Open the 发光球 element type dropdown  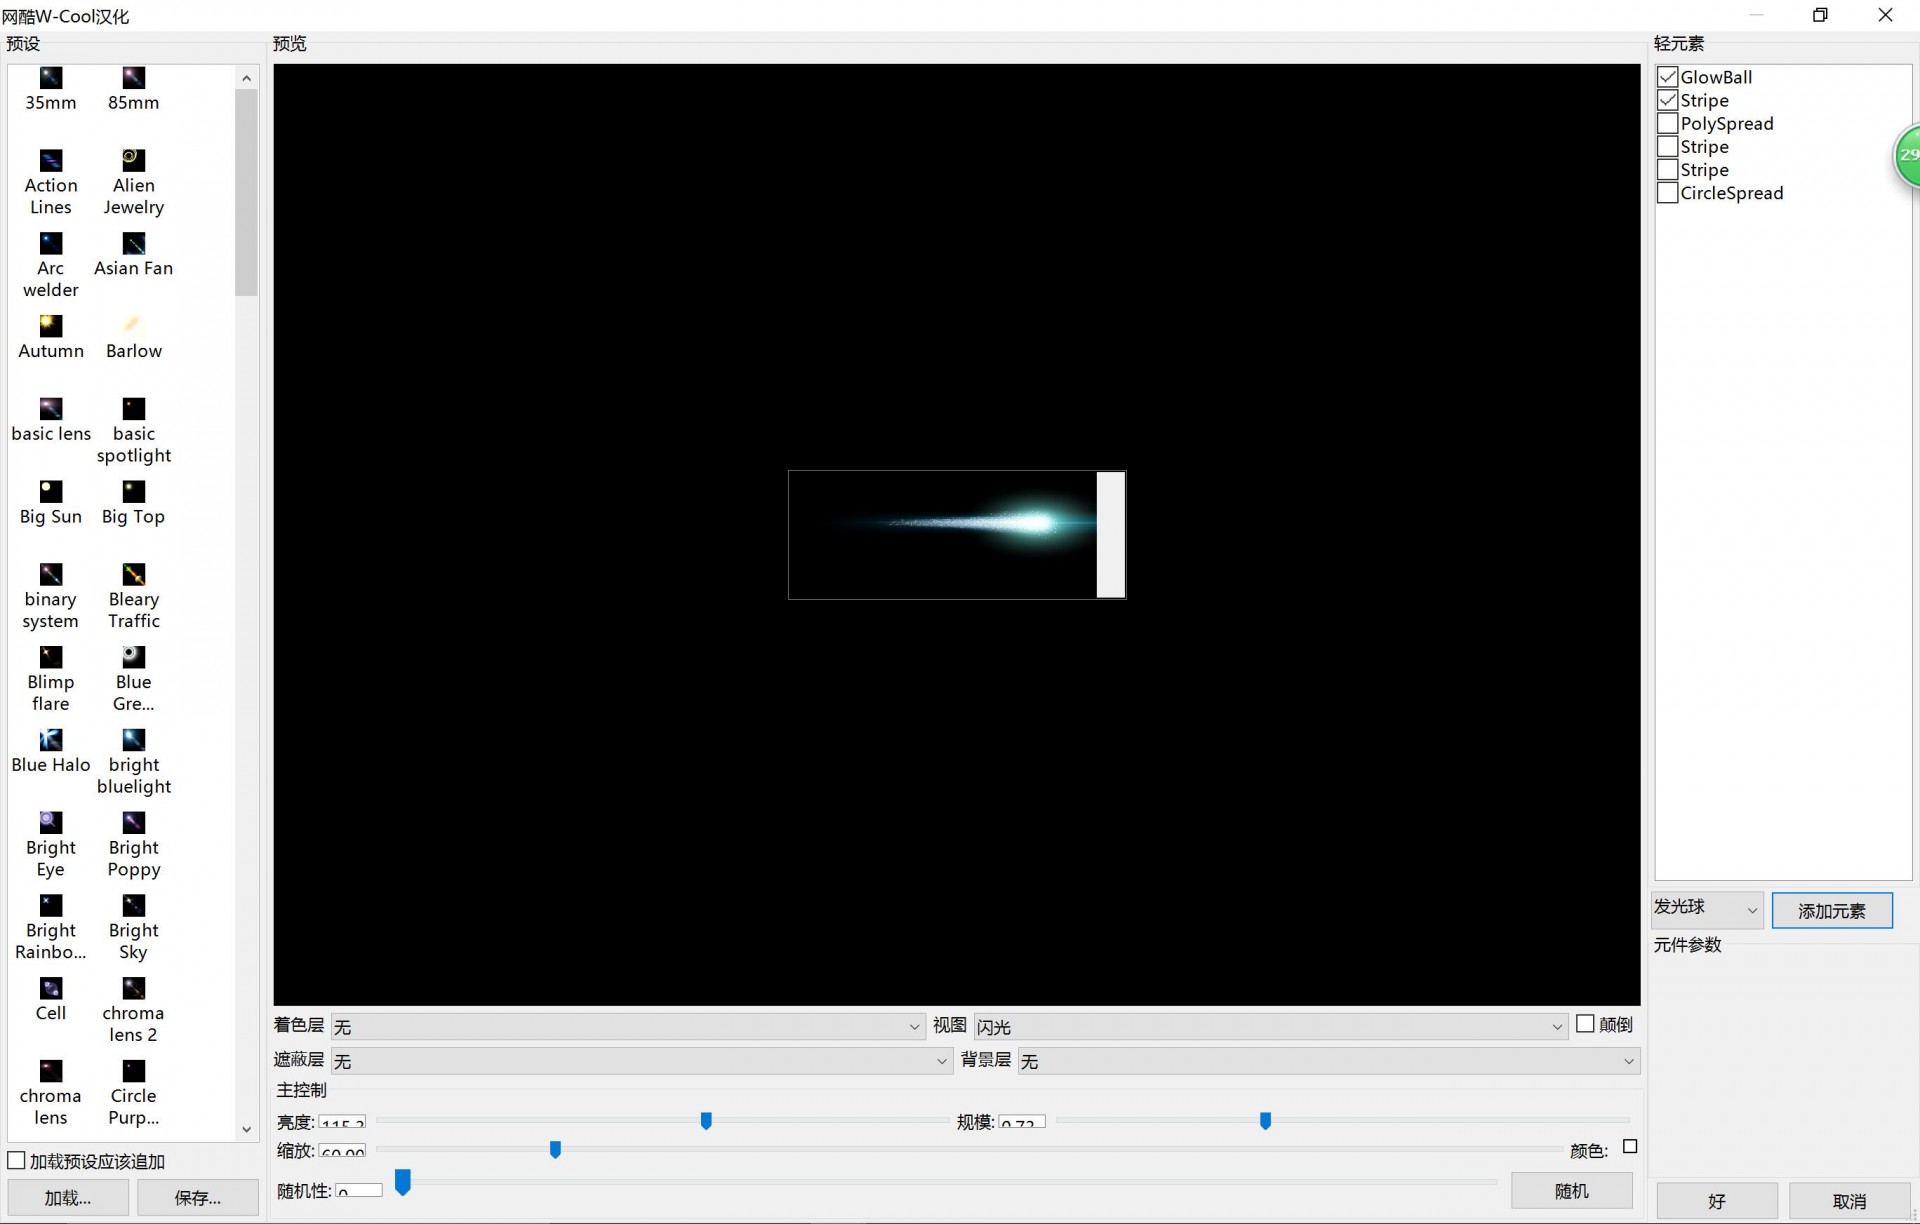pos(1706,910)
